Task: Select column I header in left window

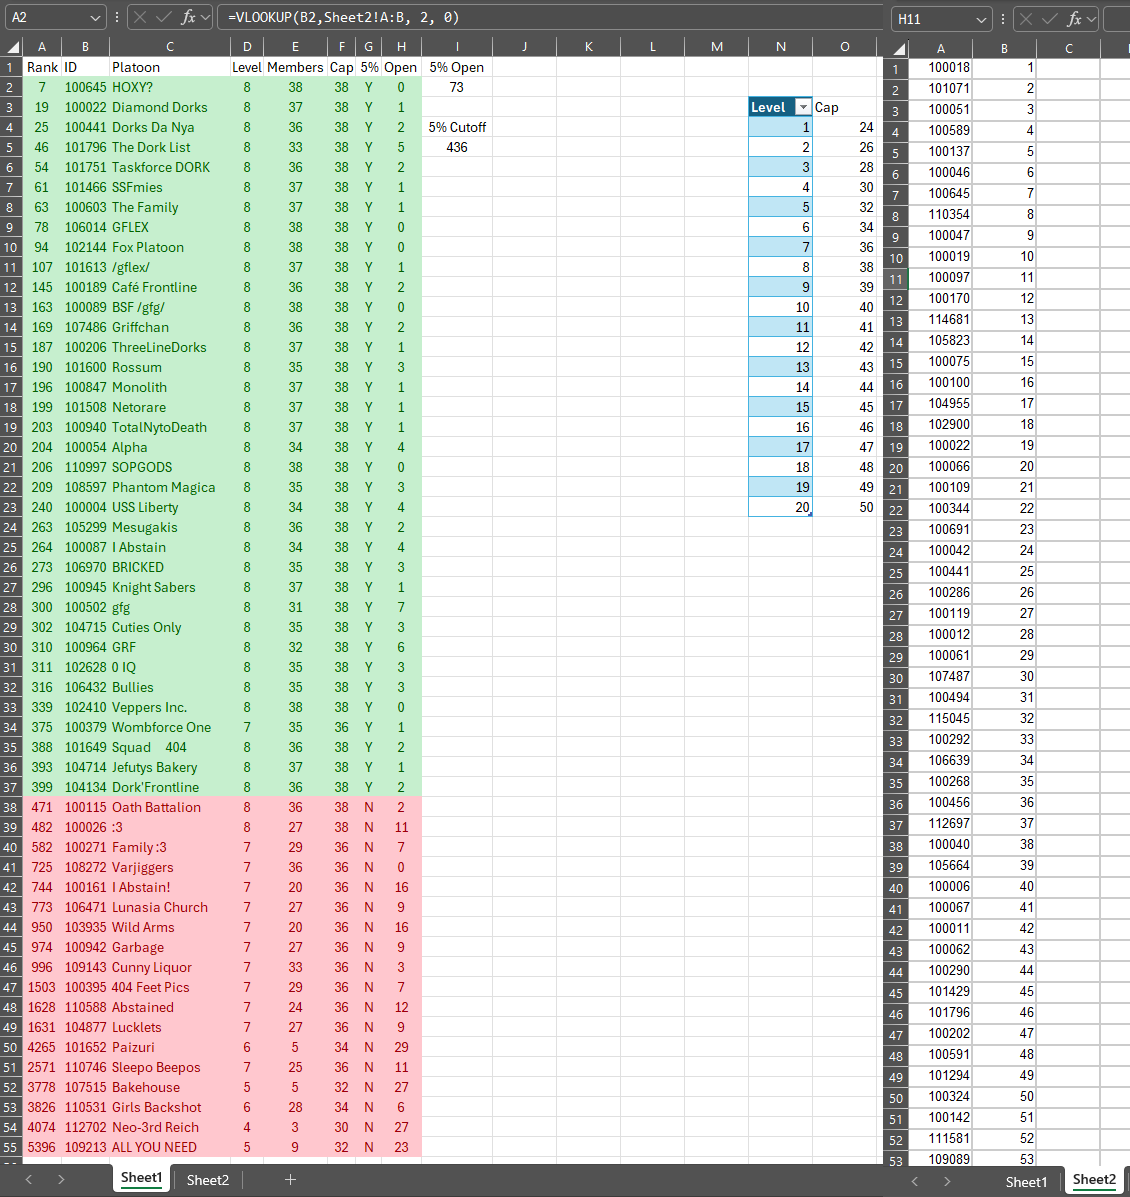Action: click(x=457, y=47)
